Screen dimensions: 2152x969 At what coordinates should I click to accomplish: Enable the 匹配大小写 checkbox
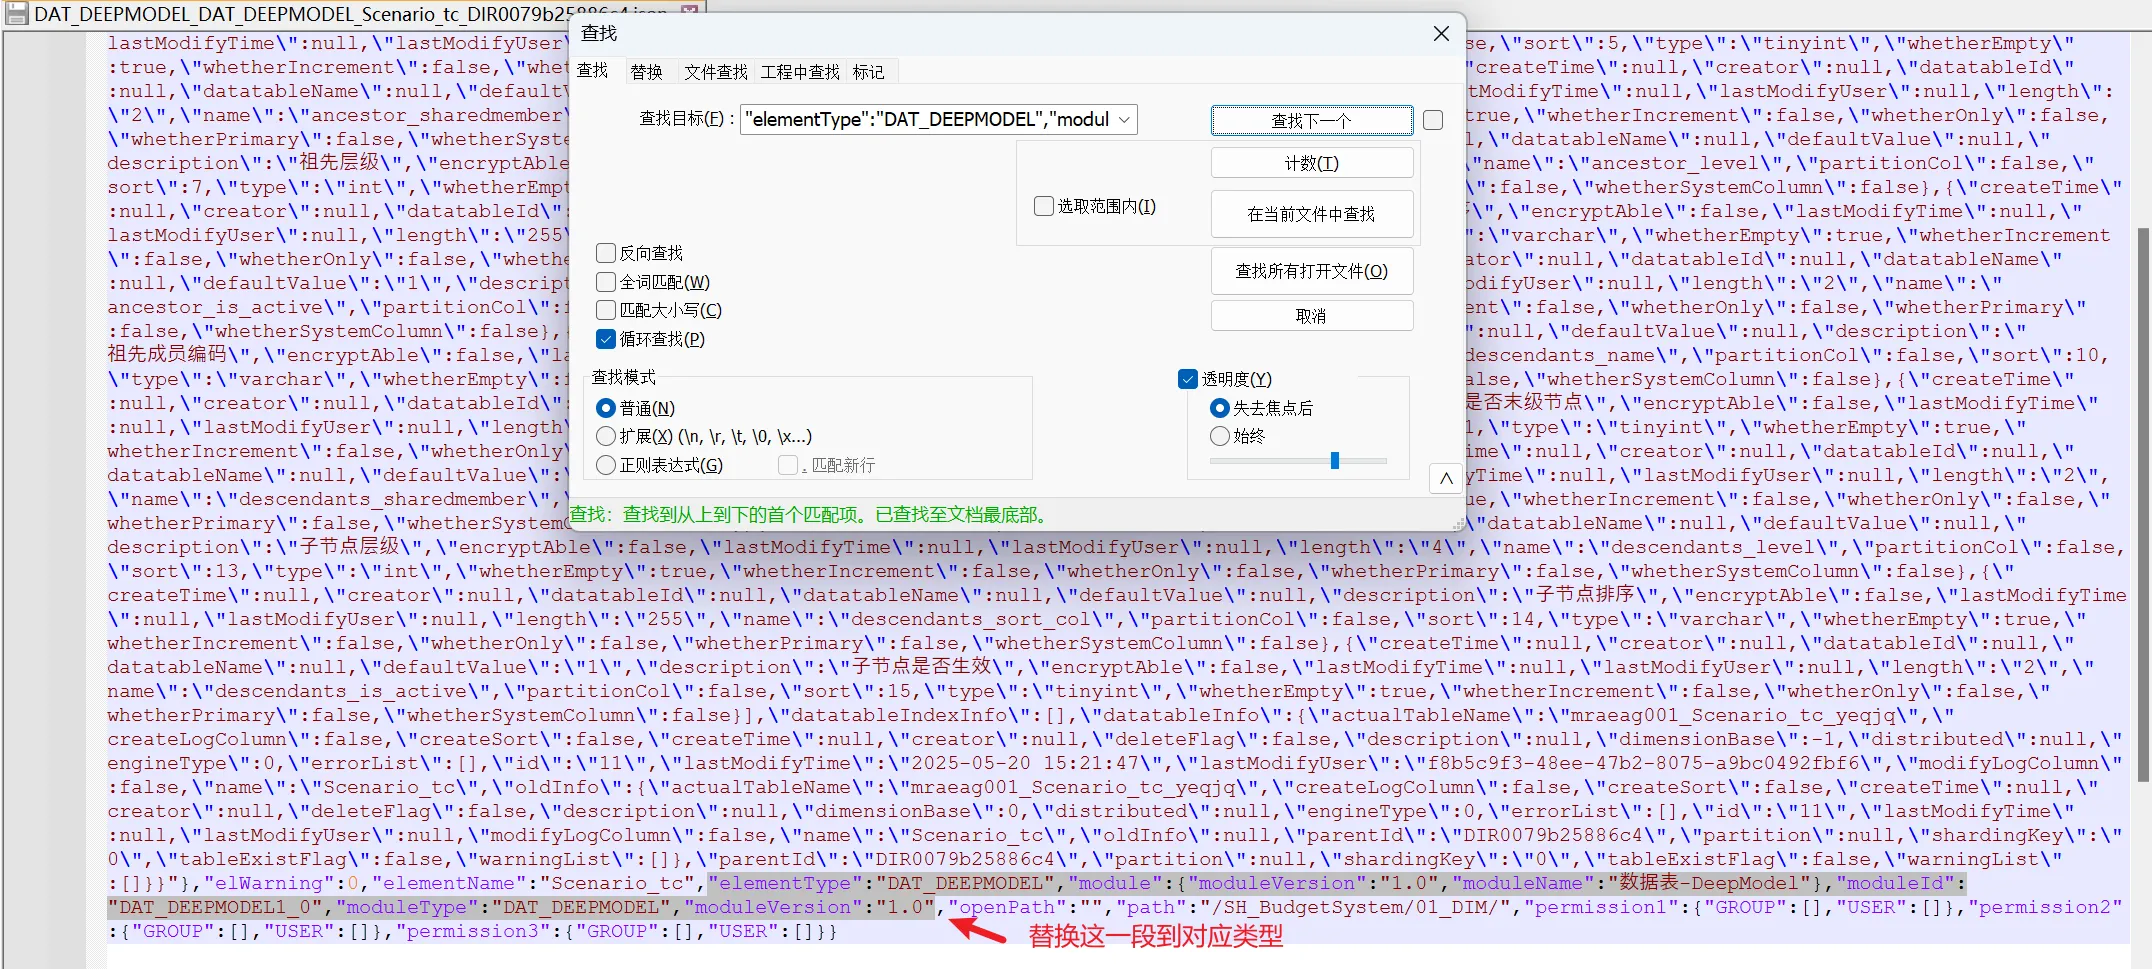pyautogui.click(x=606, y=311)
